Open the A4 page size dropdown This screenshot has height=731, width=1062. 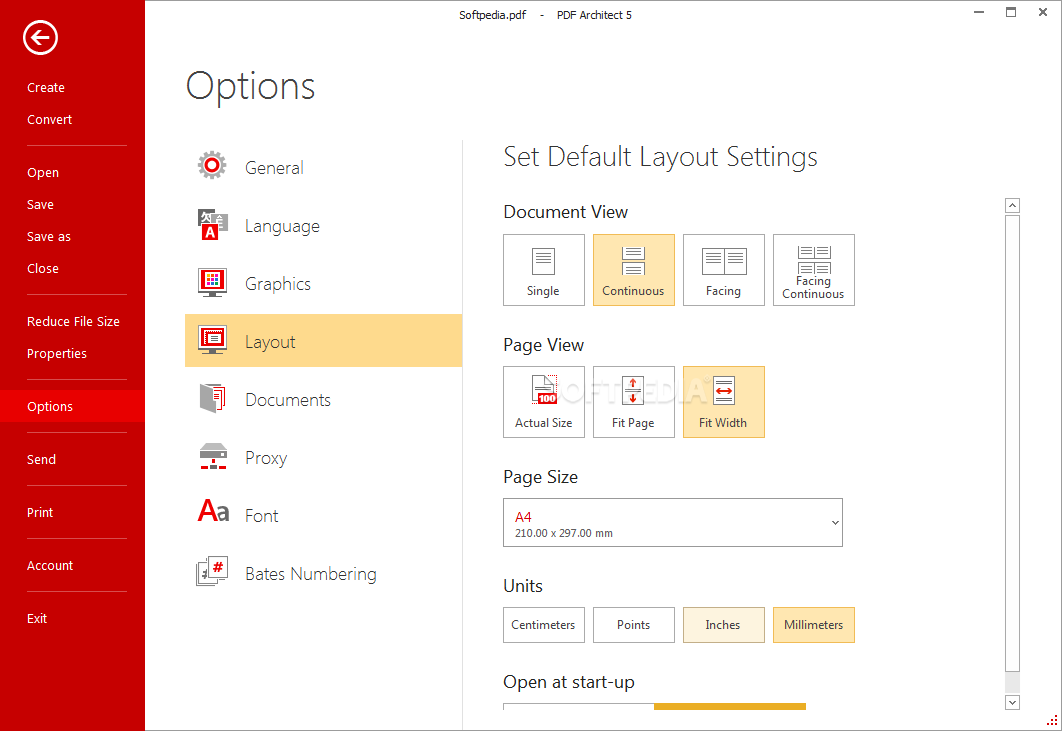pyautogui.click(x=673, y=522)
